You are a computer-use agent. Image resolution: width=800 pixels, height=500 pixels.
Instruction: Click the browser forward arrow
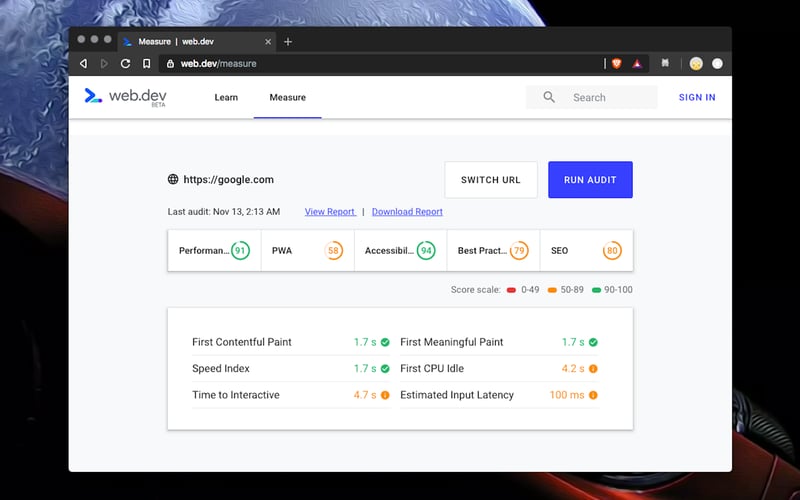104,64
